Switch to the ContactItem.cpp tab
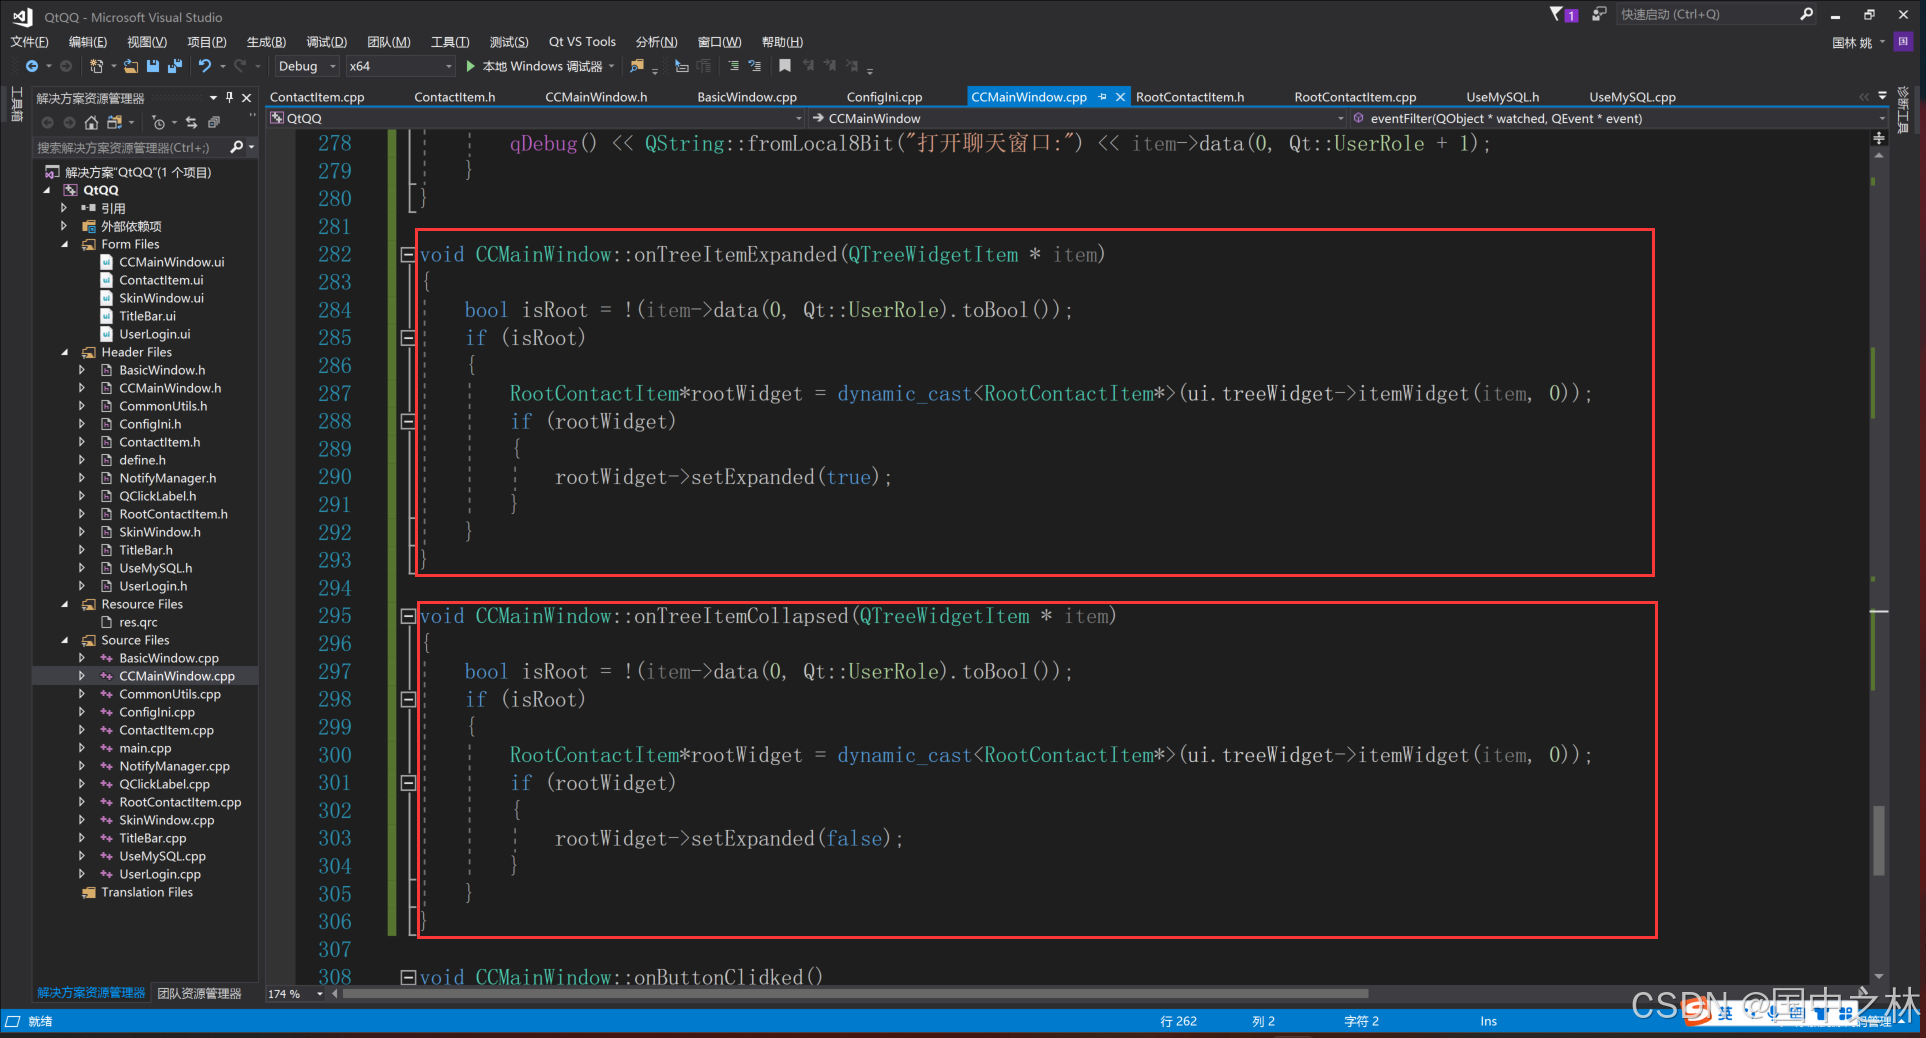The height and width of the screenshot is (1038, 1926). coord(317,97)
